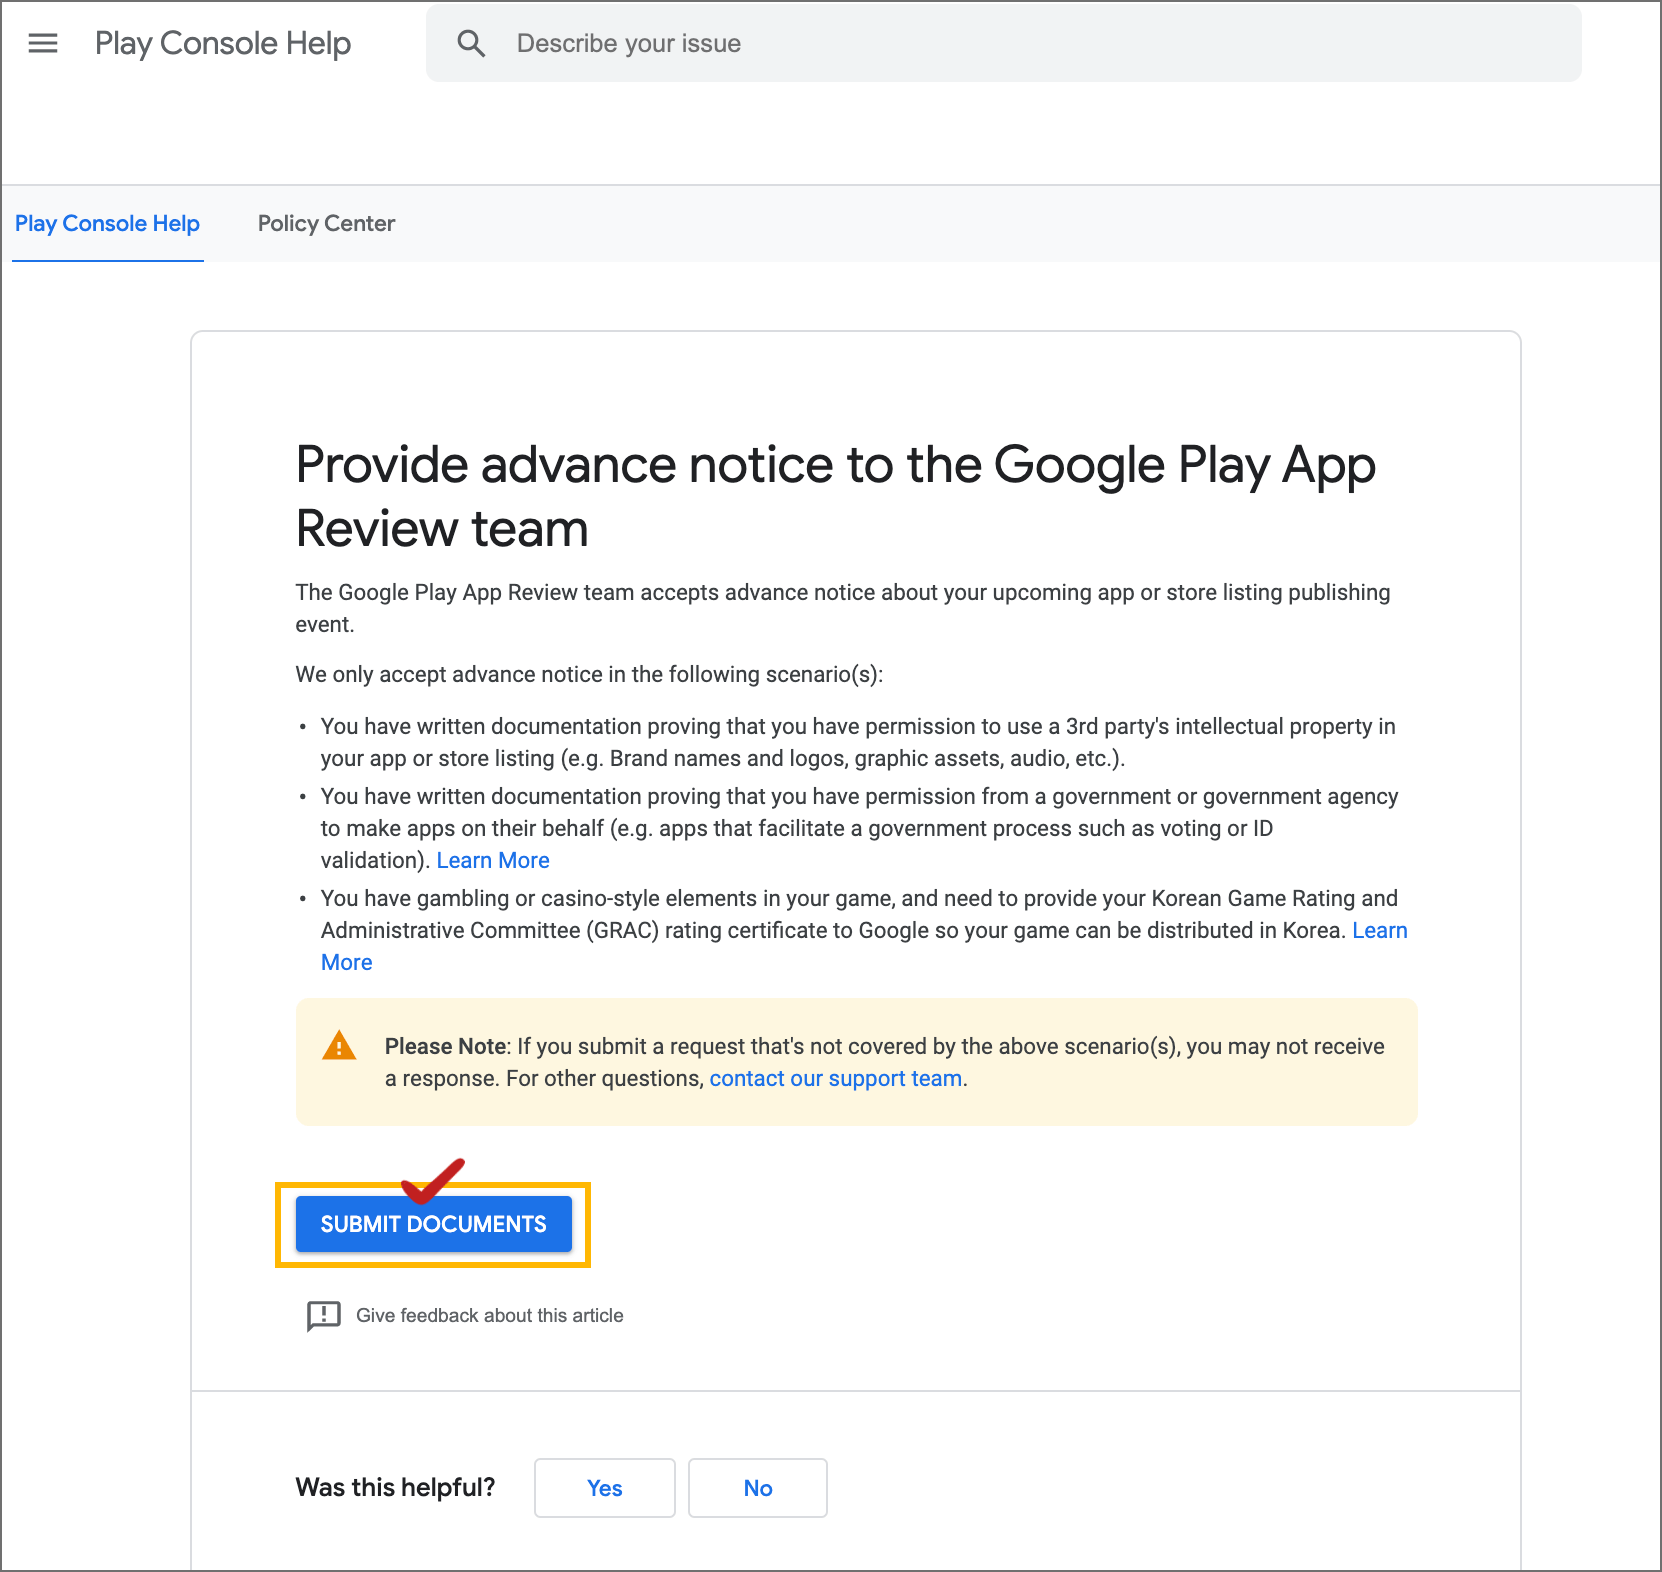Open Learn More link about Korea GRAC rating
Viewport: 1662px width, 1572px height.
1379,930
